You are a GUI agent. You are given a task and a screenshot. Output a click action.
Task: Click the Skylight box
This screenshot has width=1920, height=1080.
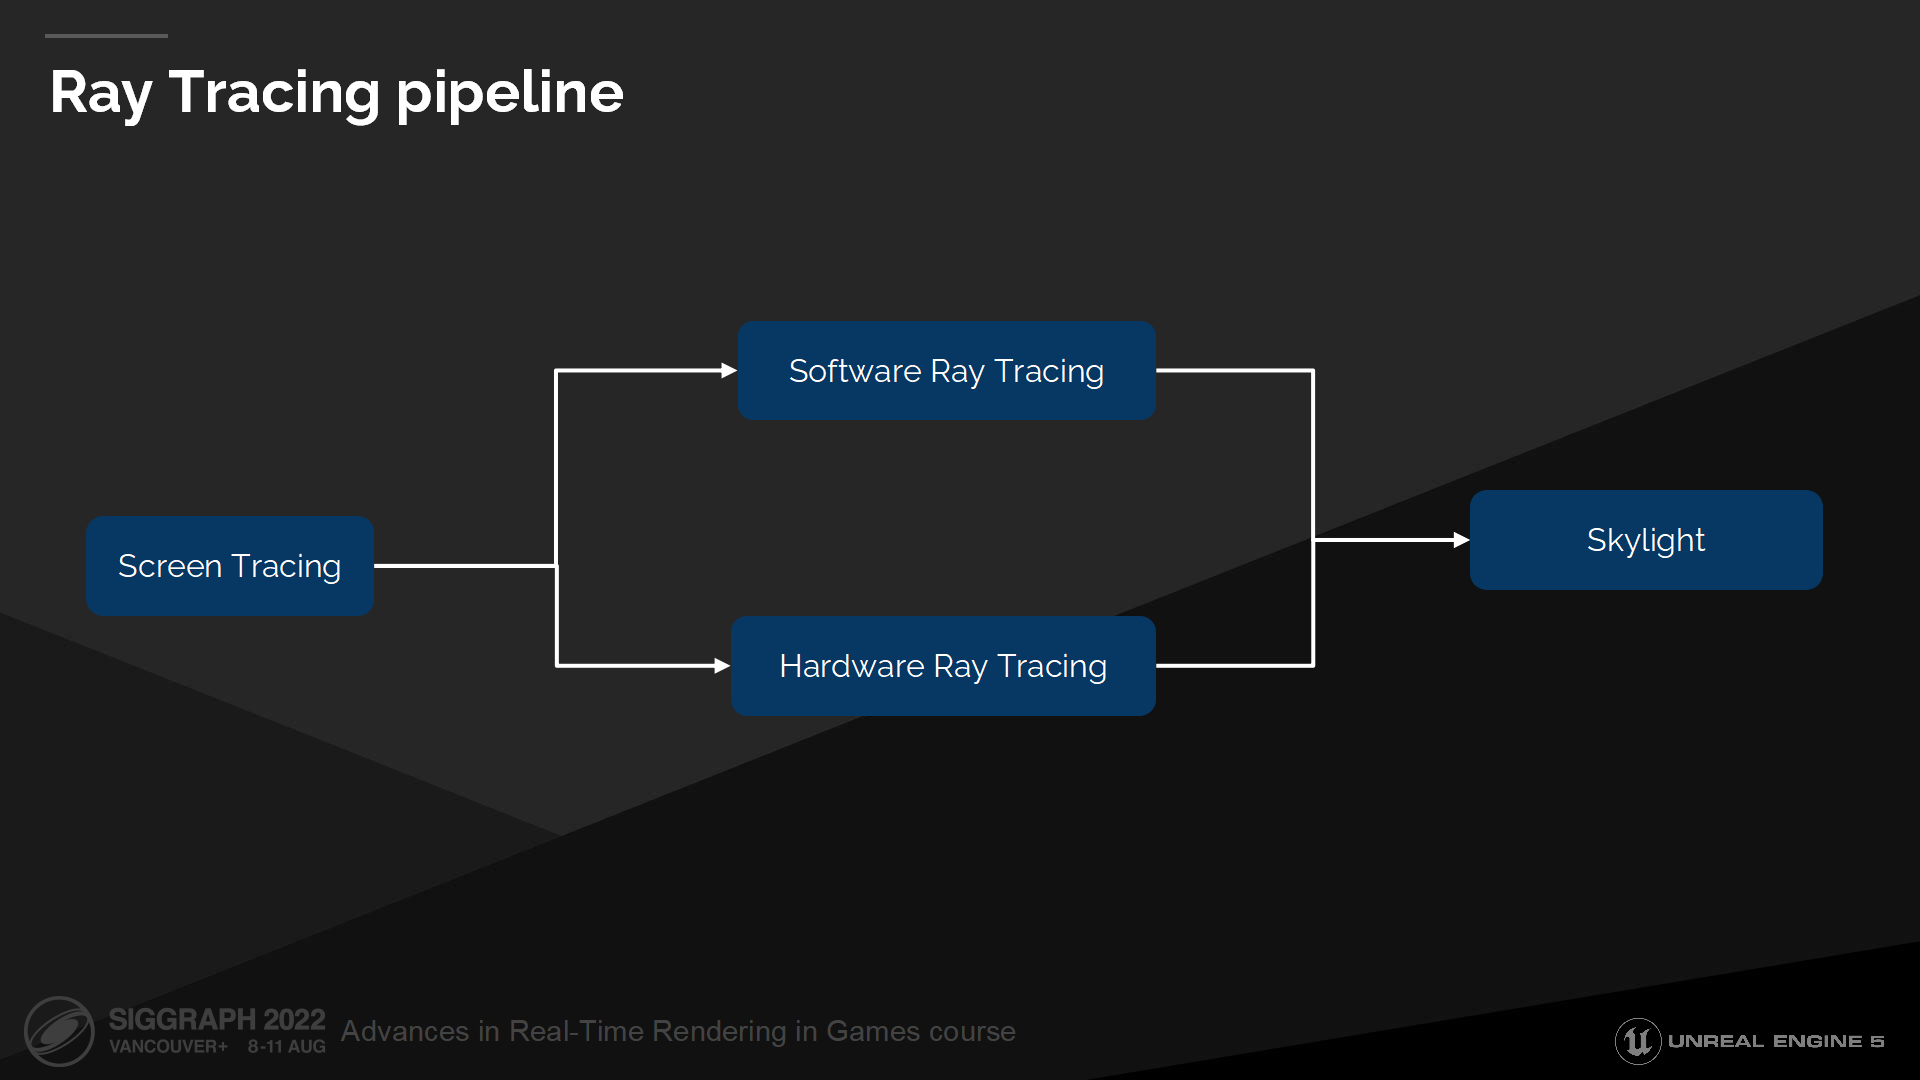[1646, 540]
